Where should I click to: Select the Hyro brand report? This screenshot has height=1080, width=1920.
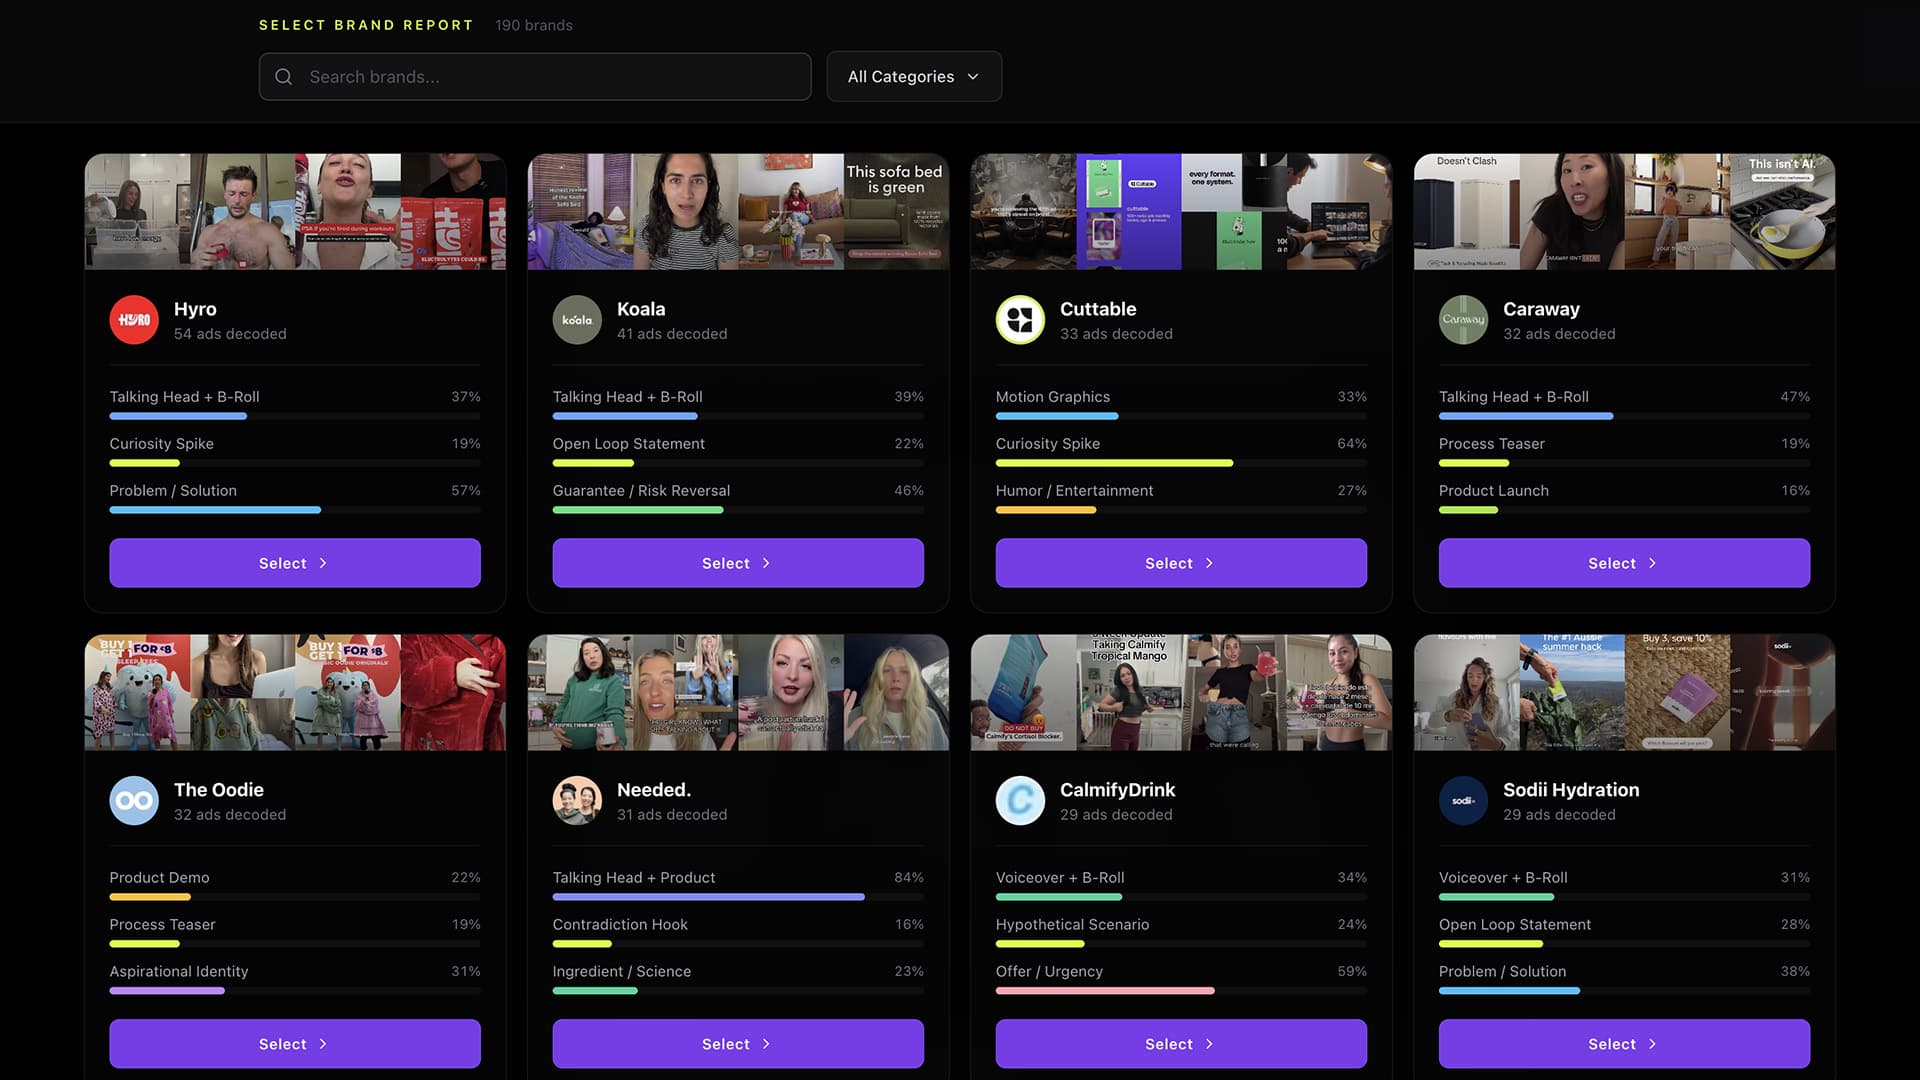pos(295,563)
